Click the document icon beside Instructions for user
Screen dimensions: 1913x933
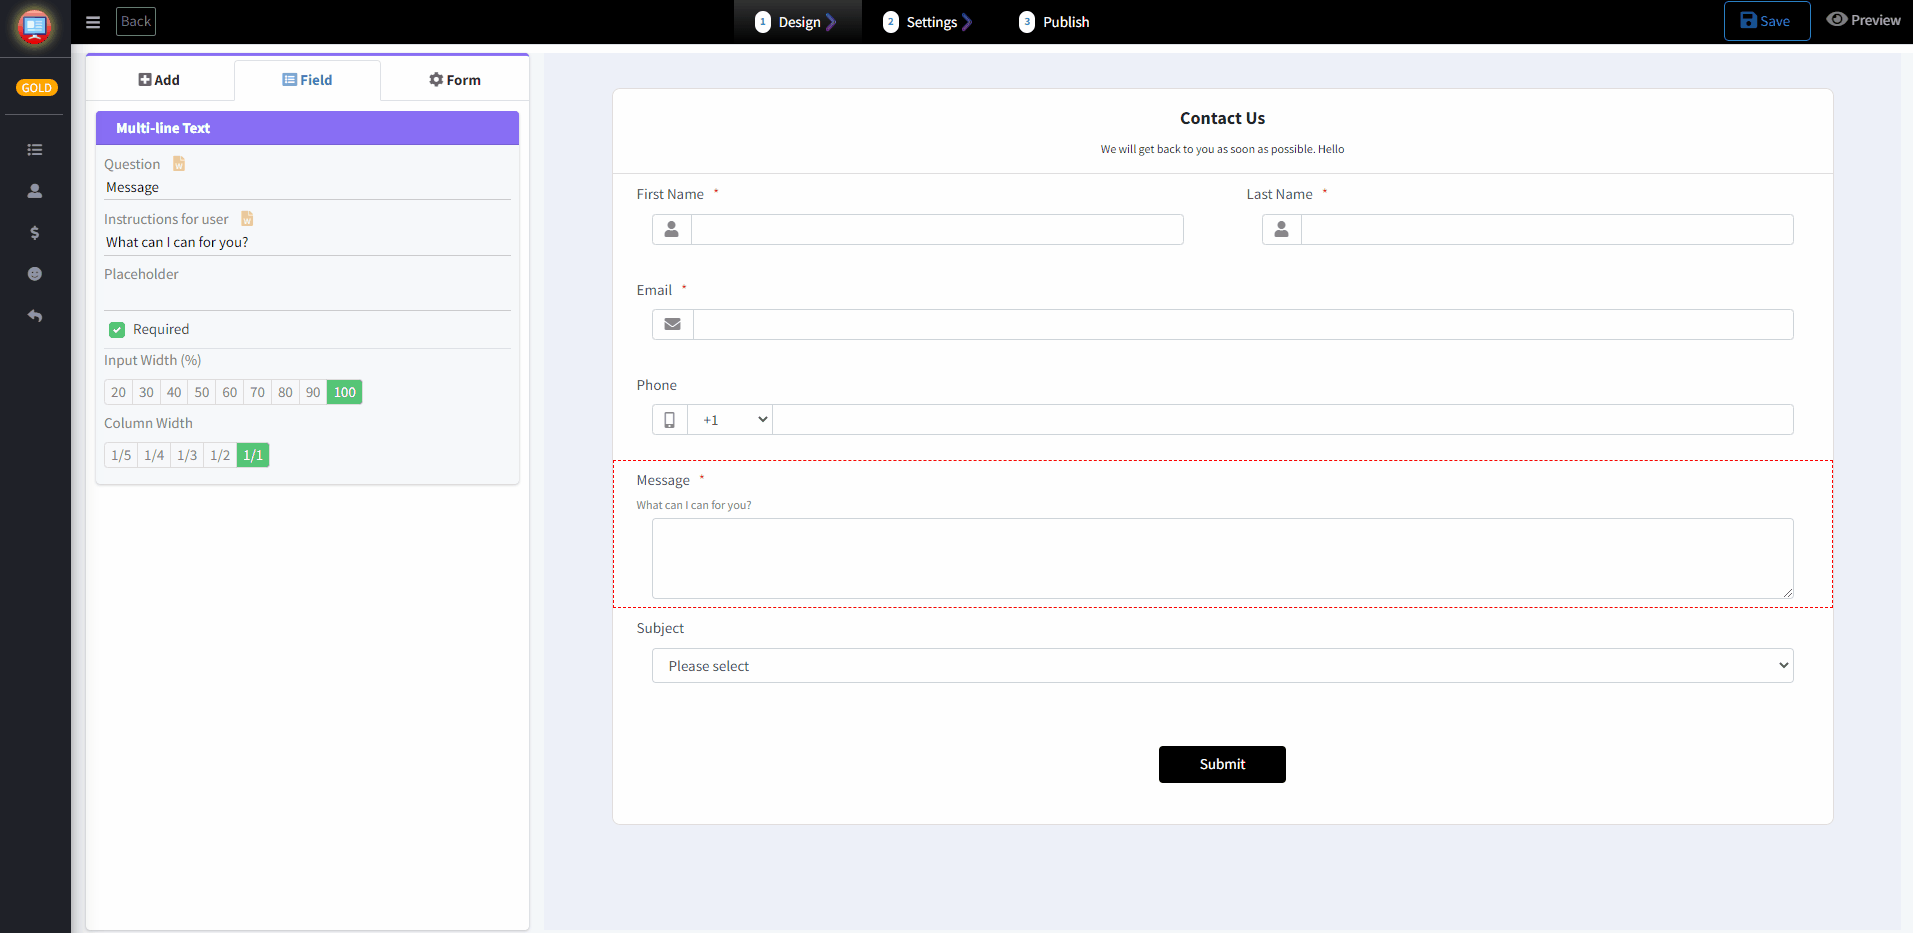246,218
